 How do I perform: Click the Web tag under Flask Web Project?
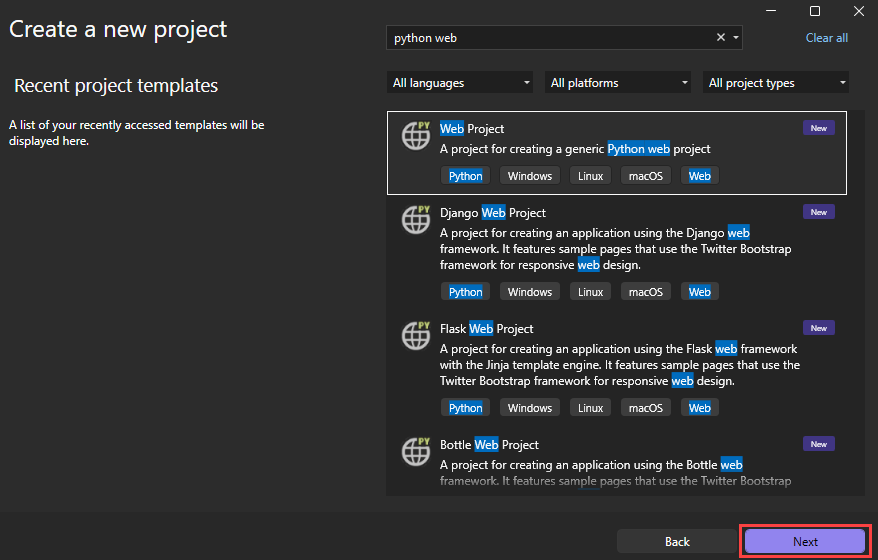click(x=699, y=408)
